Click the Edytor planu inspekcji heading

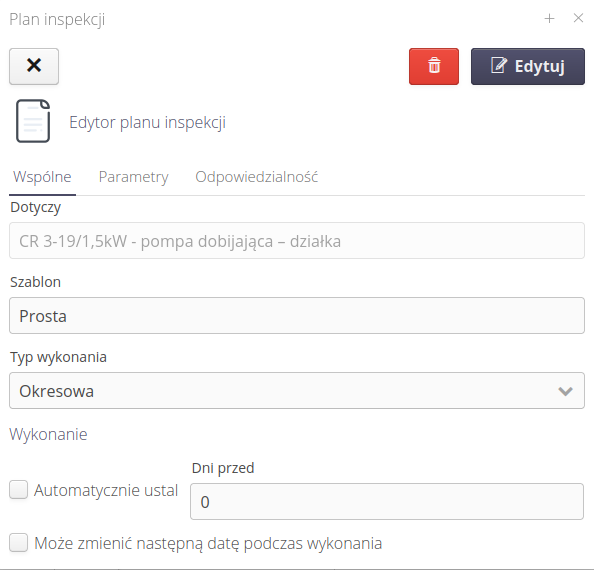[x=147, y=122]
